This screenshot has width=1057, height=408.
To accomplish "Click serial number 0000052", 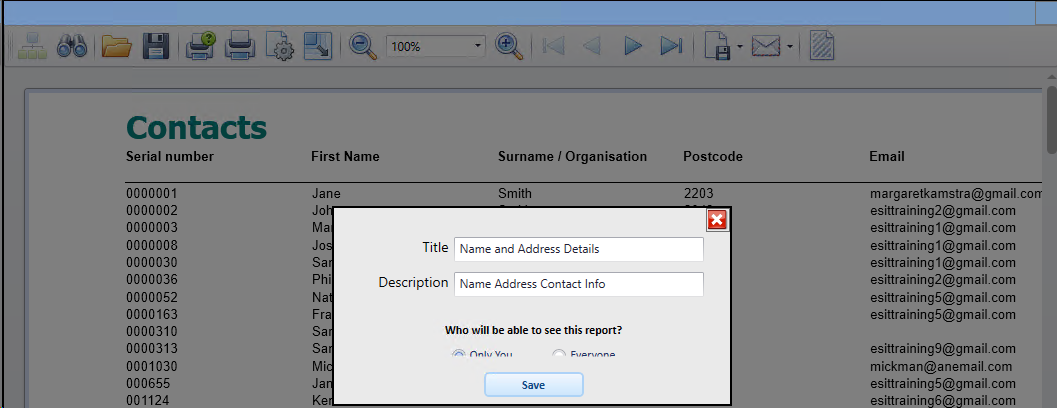I will point(152,297).
